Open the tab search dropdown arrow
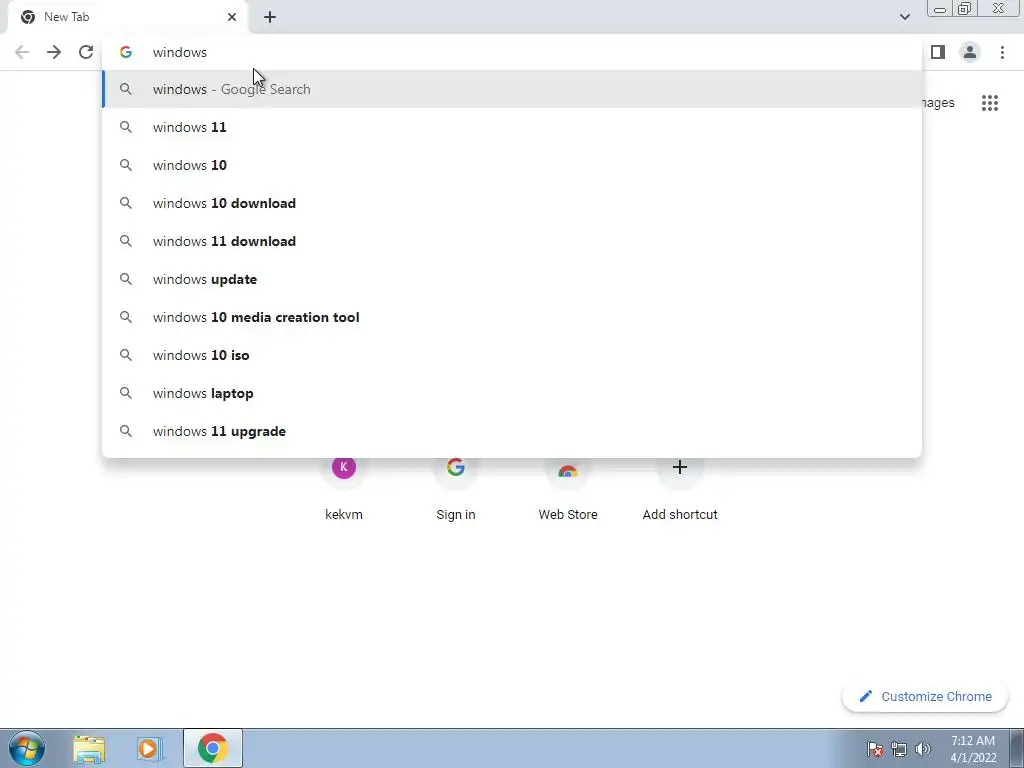1024x768 pixels. (x=904, y=17)
